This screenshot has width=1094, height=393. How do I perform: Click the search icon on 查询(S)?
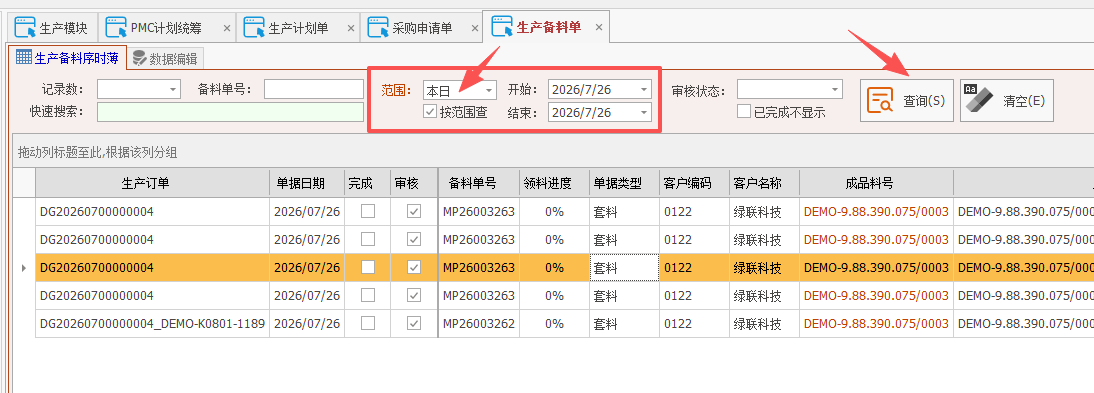pos(880,101)
